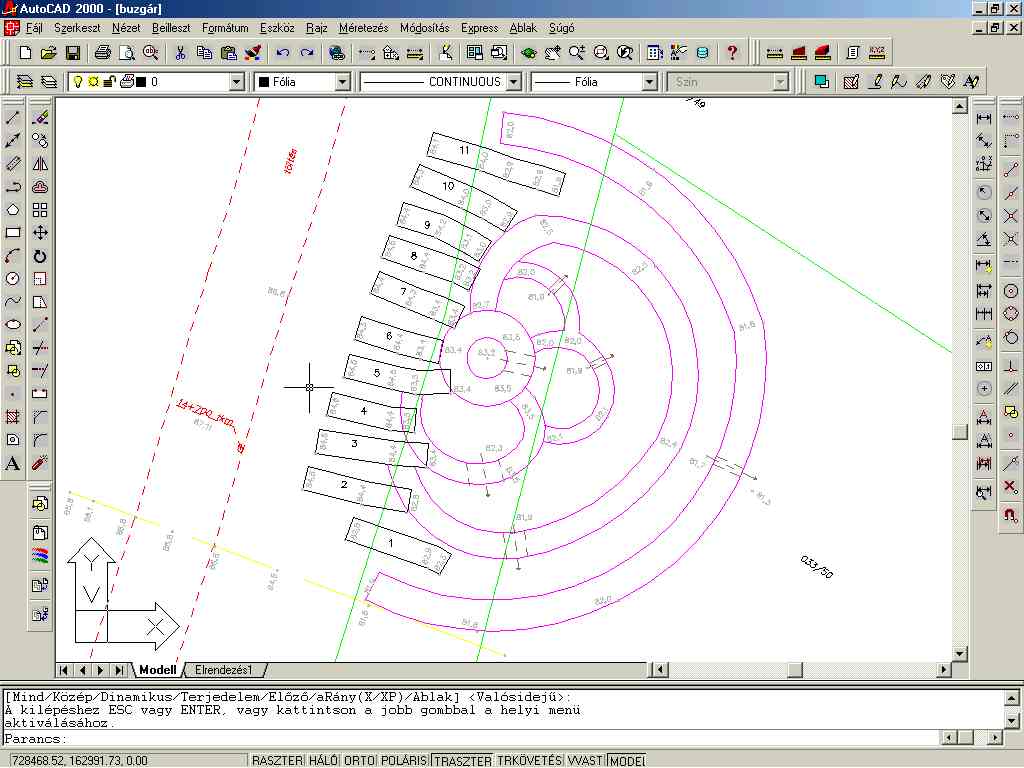The width and height of the screenshot is (1024, 768).
Task: Open the CONTINUOUS linetype dropdown
Action: point(514,82)
